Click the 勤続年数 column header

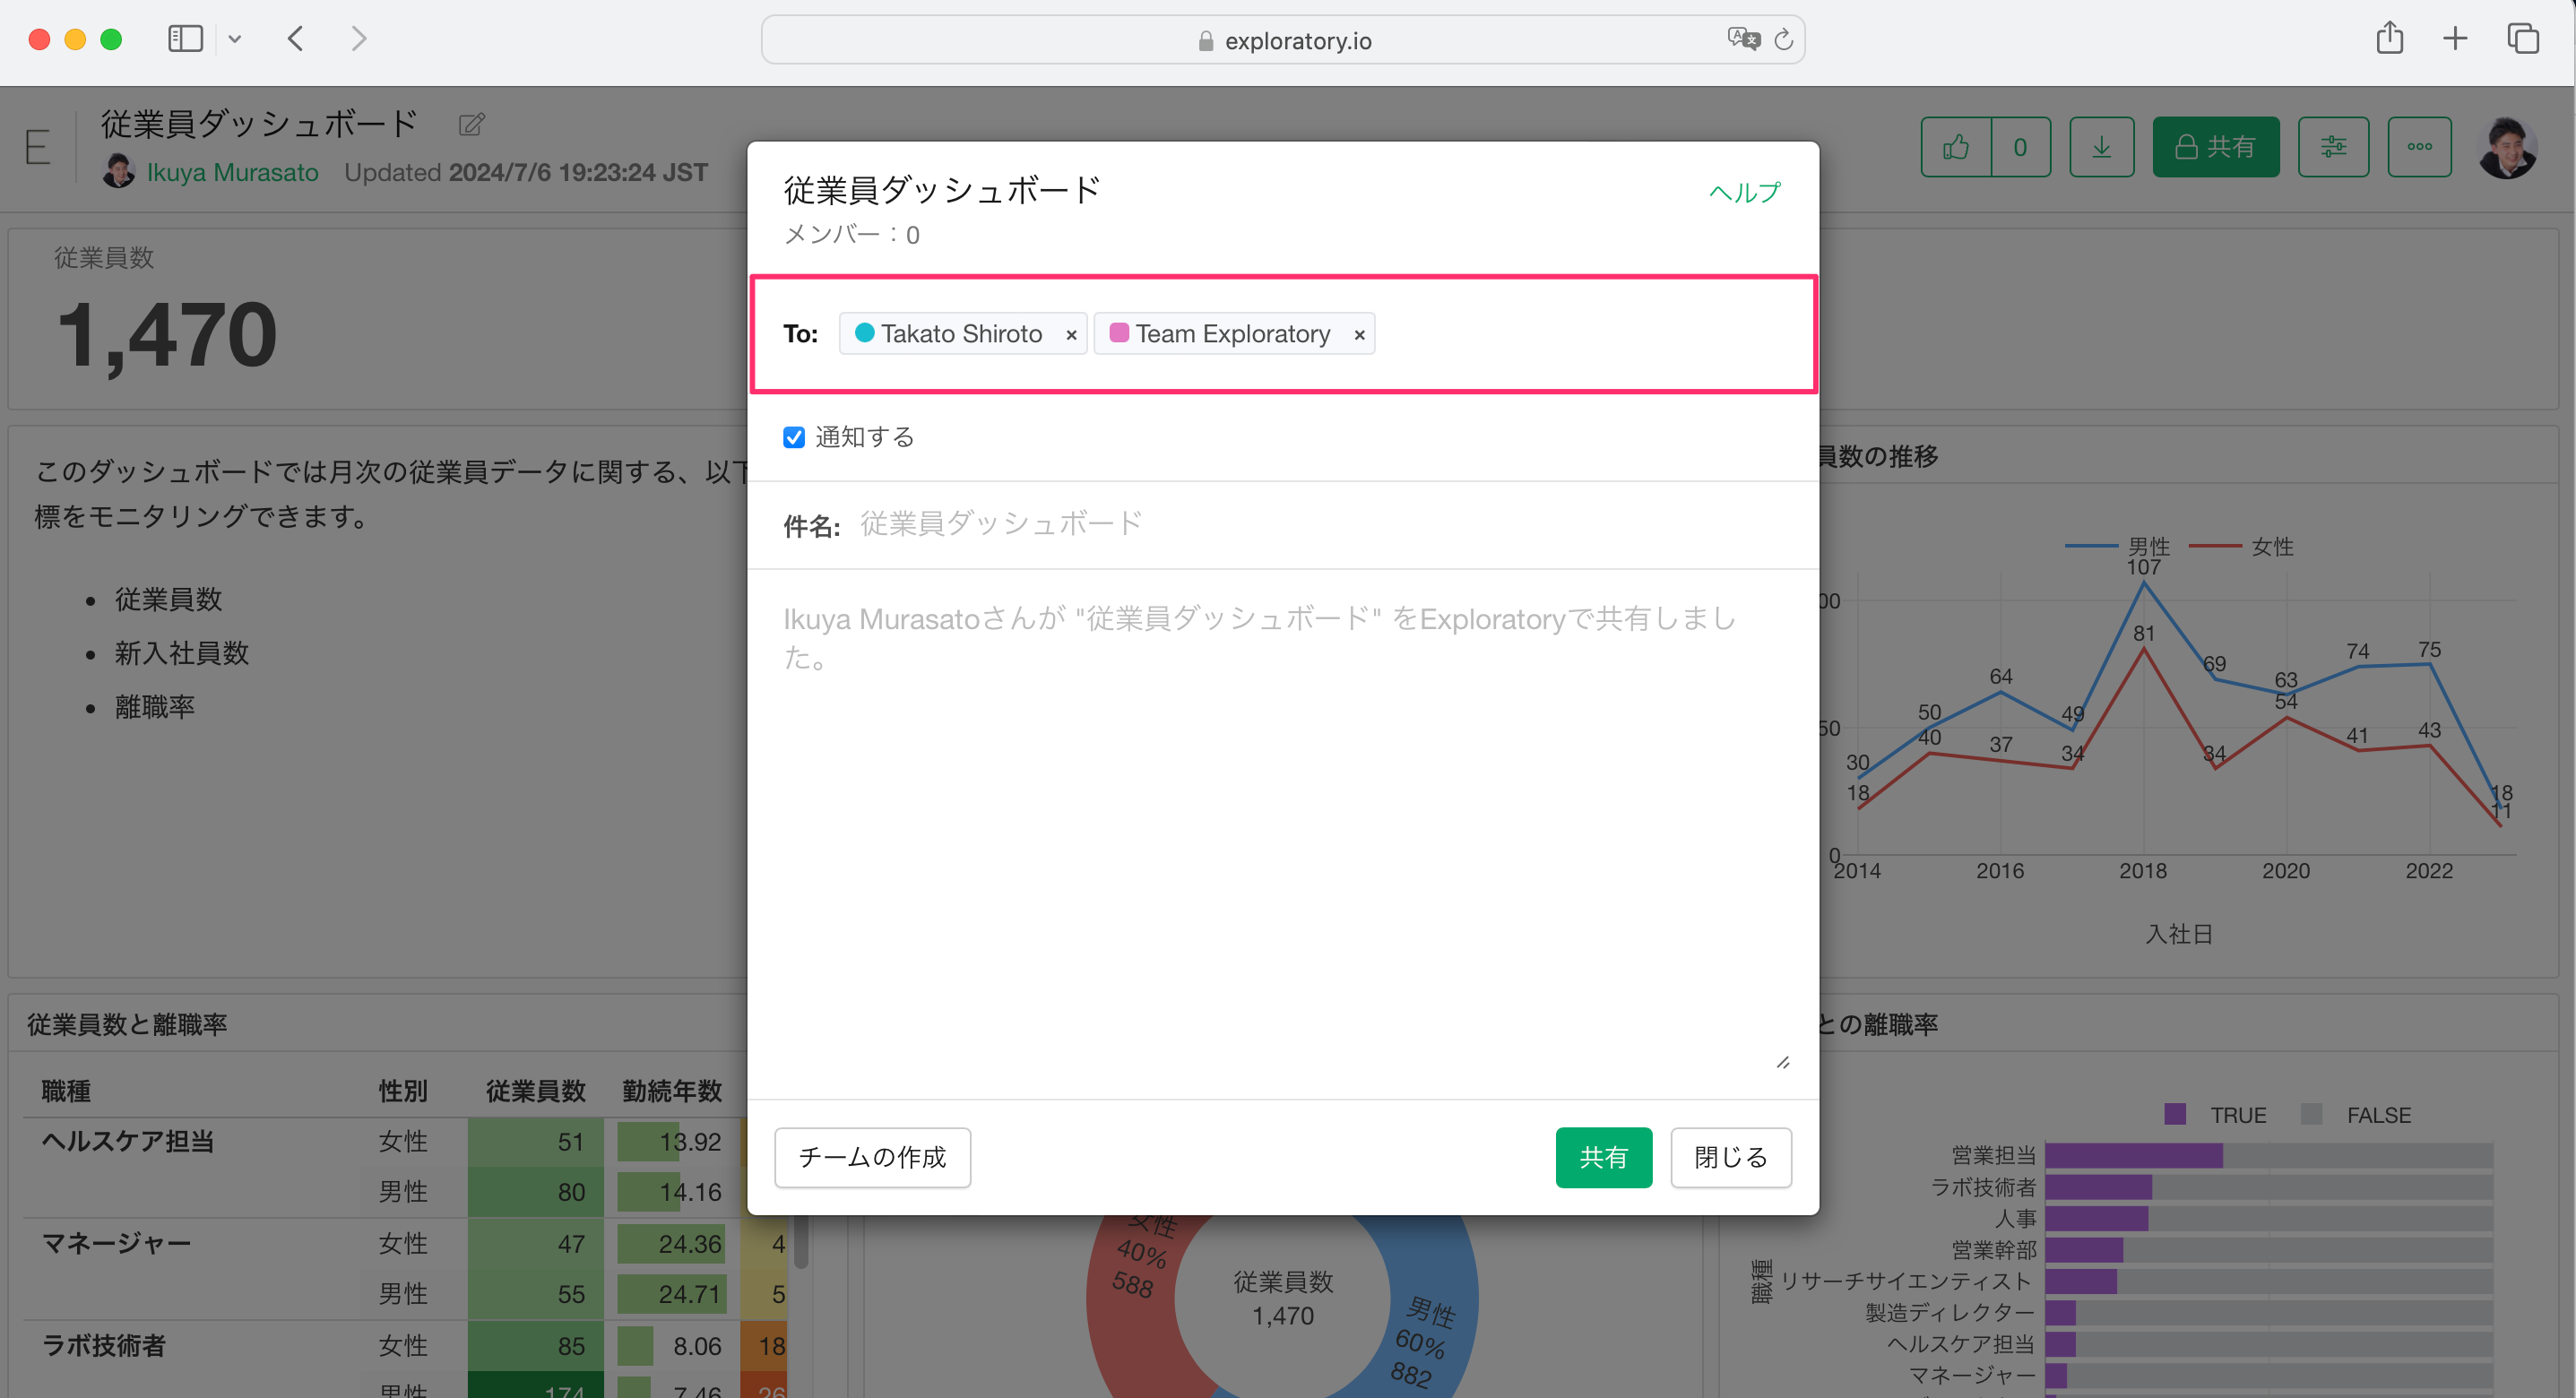point(672,1091)
